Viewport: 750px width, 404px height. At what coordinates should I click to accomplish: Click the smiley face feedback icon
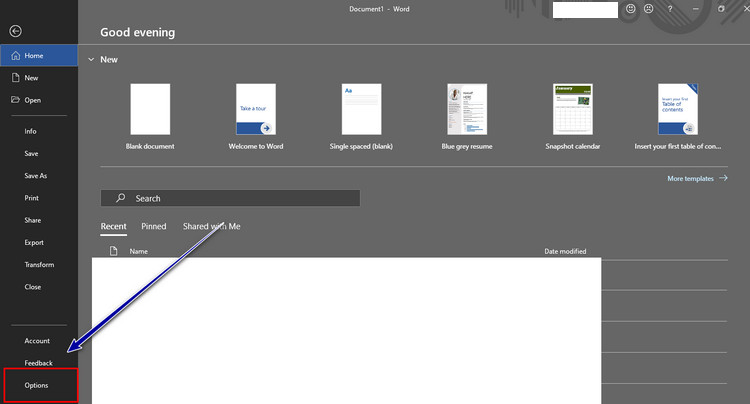pos(631,9)
